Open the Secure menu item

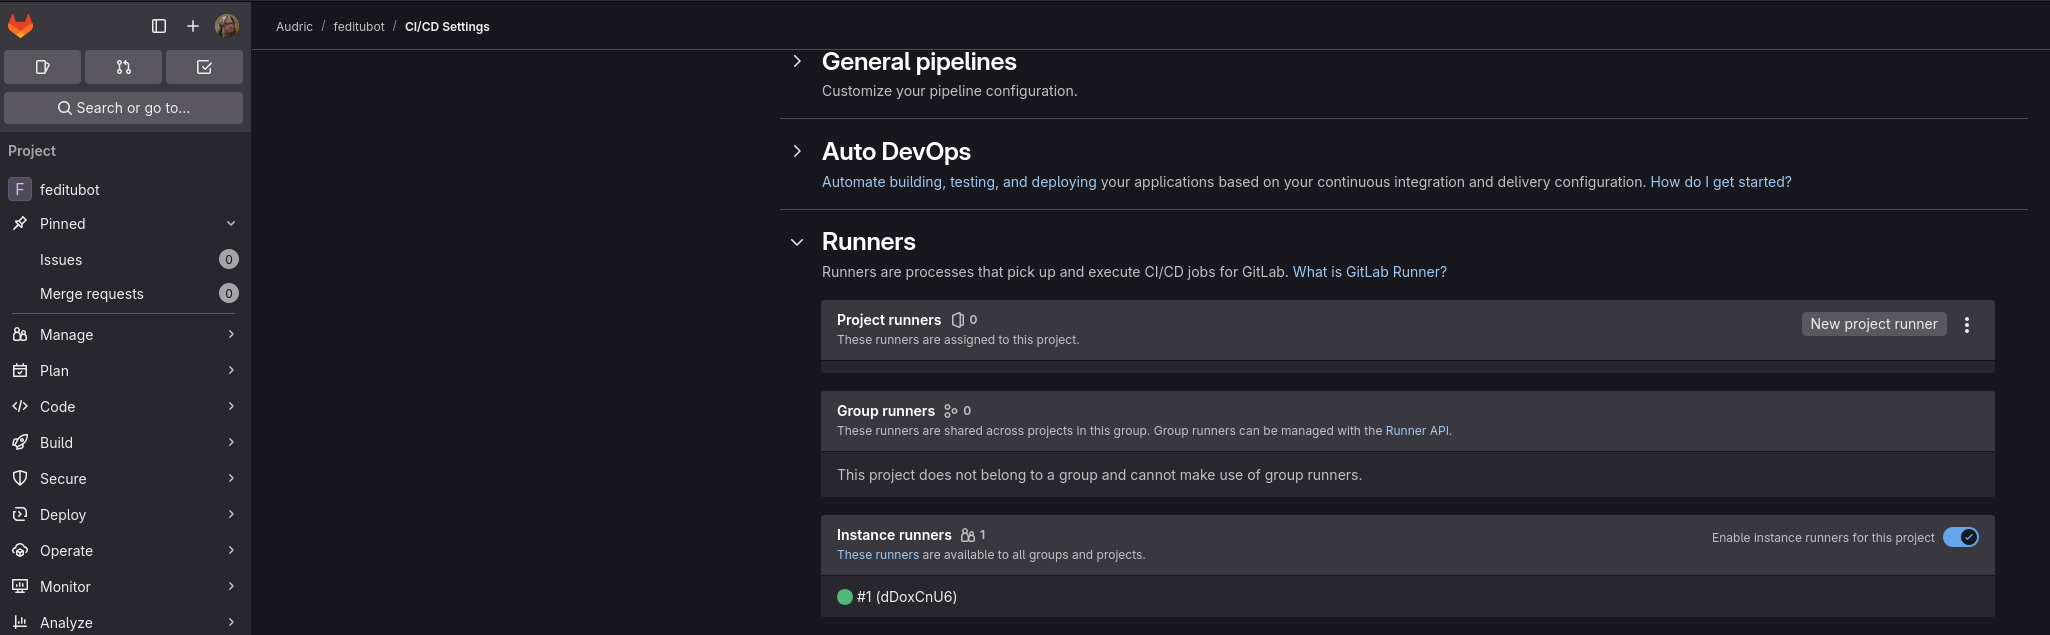(x=124, y=479)
